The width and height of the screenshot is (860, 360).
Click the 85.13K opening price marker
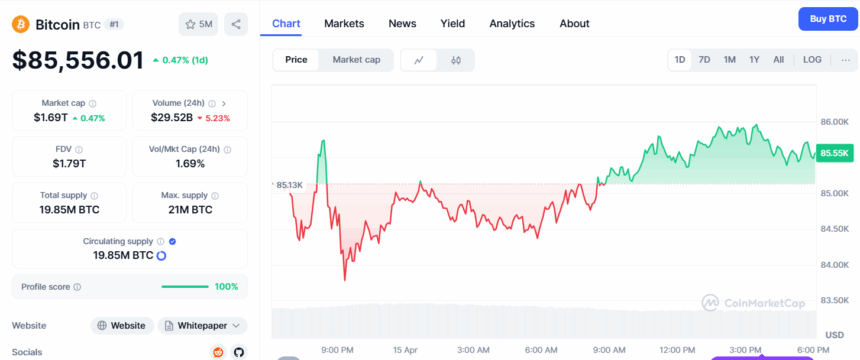(x=289, y=185)
